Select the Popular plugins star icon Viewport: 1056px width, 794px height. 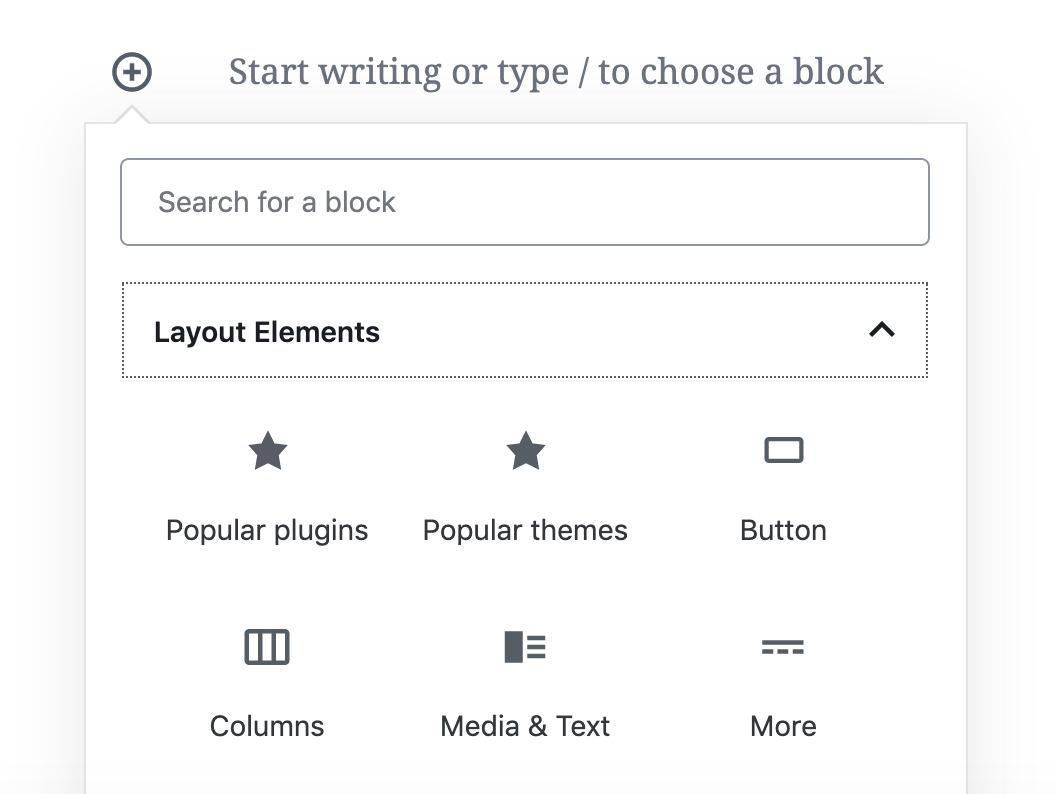click(x=267, y=451)
